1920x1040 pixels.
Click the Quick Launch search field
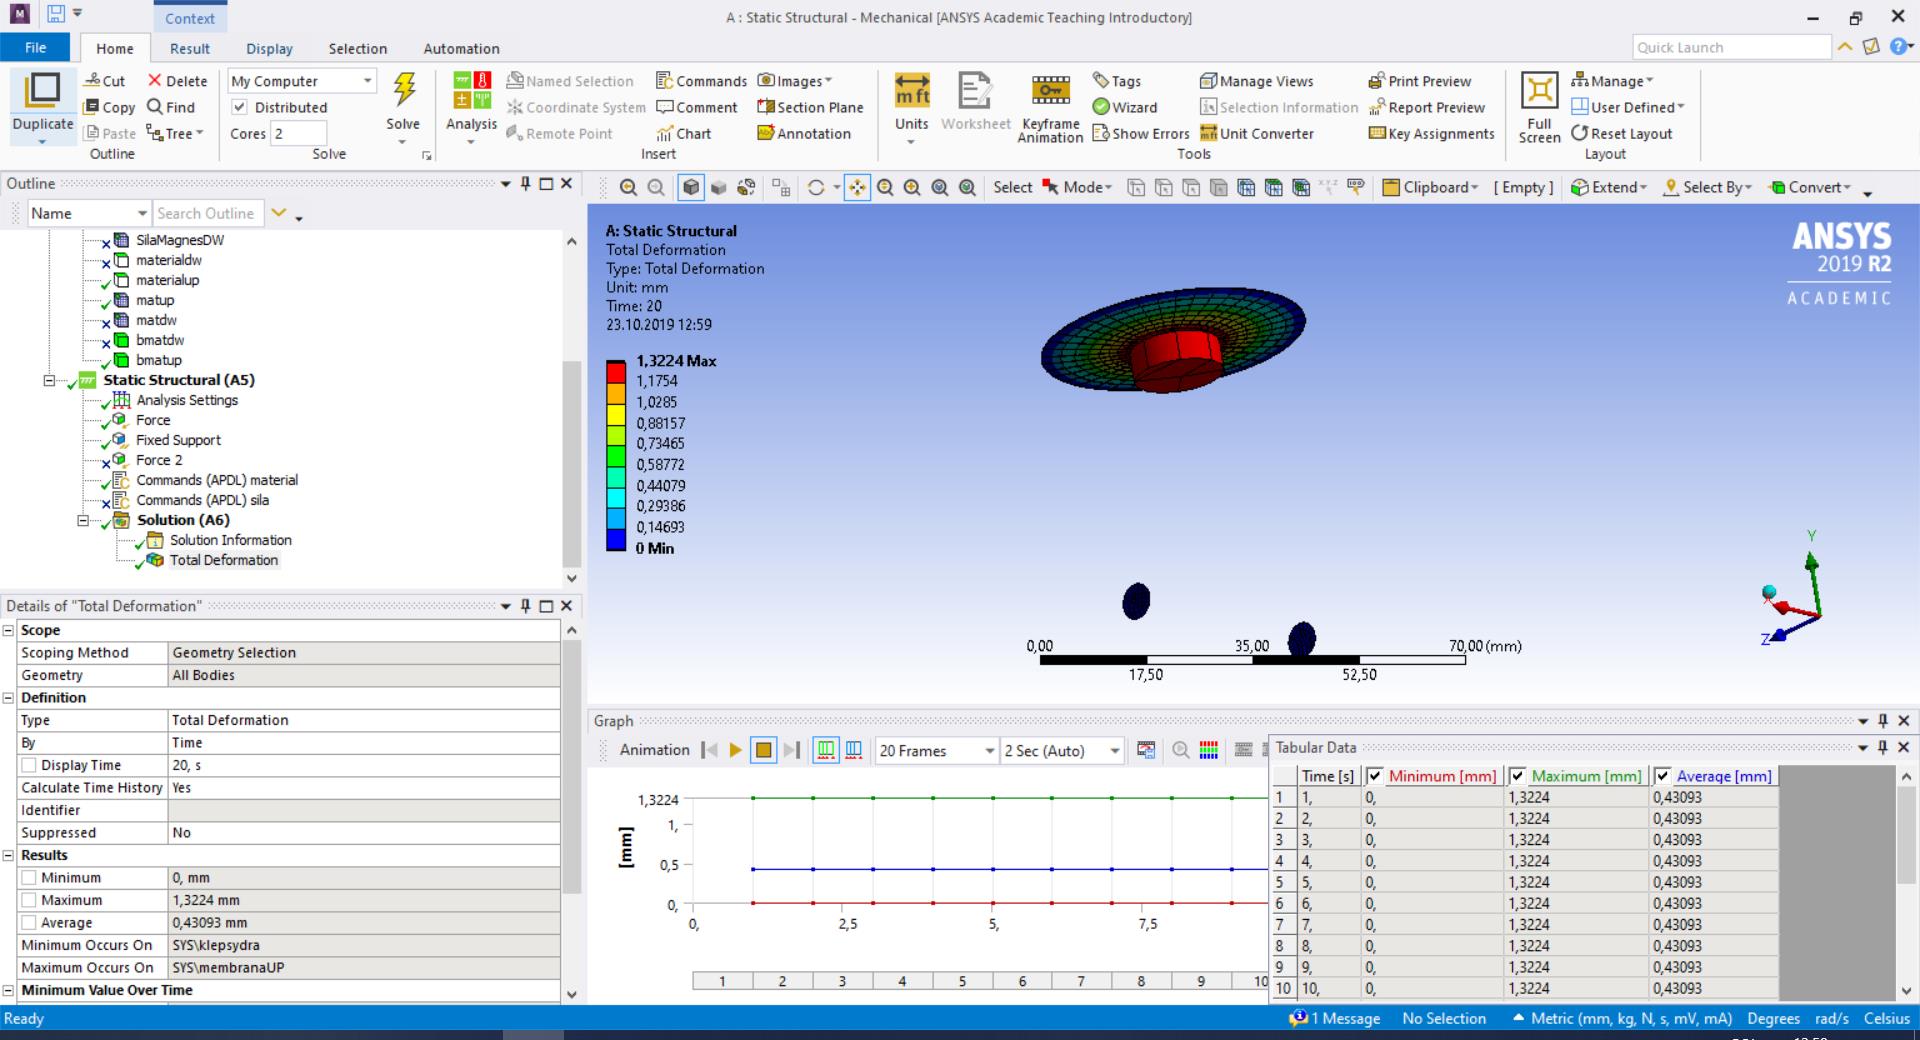pos(1732,47)
